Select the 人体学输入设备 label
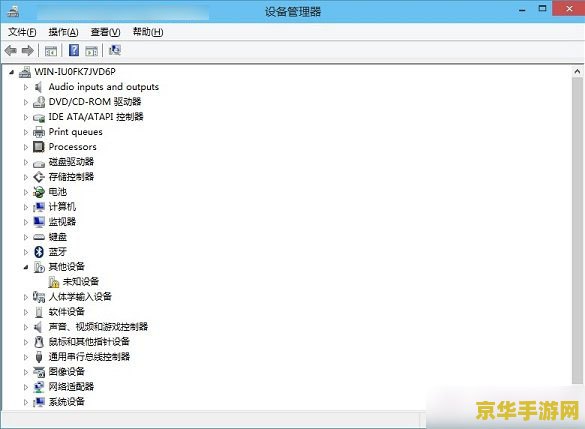This screenshot has height=429, width=585. point(80,297)
